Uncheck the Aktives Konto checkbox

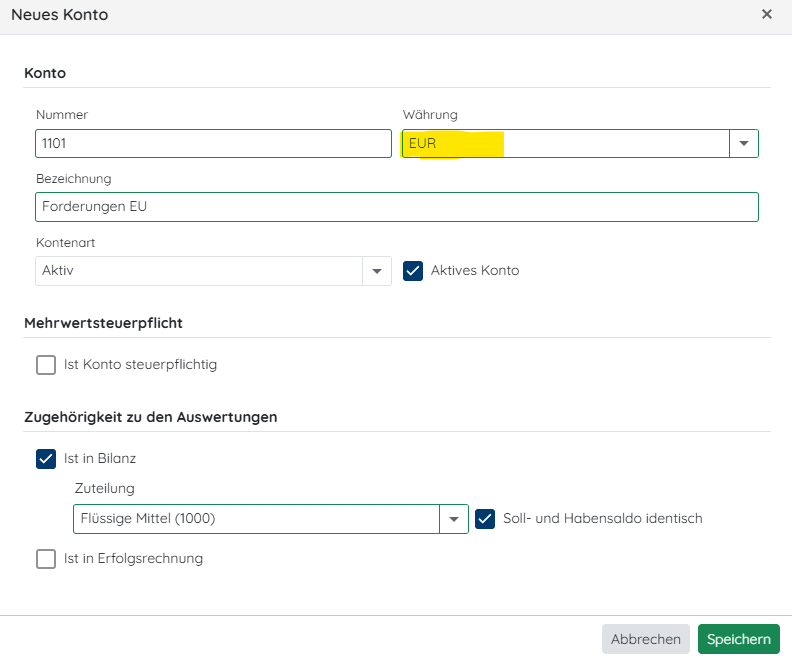[x=413, y=271]
